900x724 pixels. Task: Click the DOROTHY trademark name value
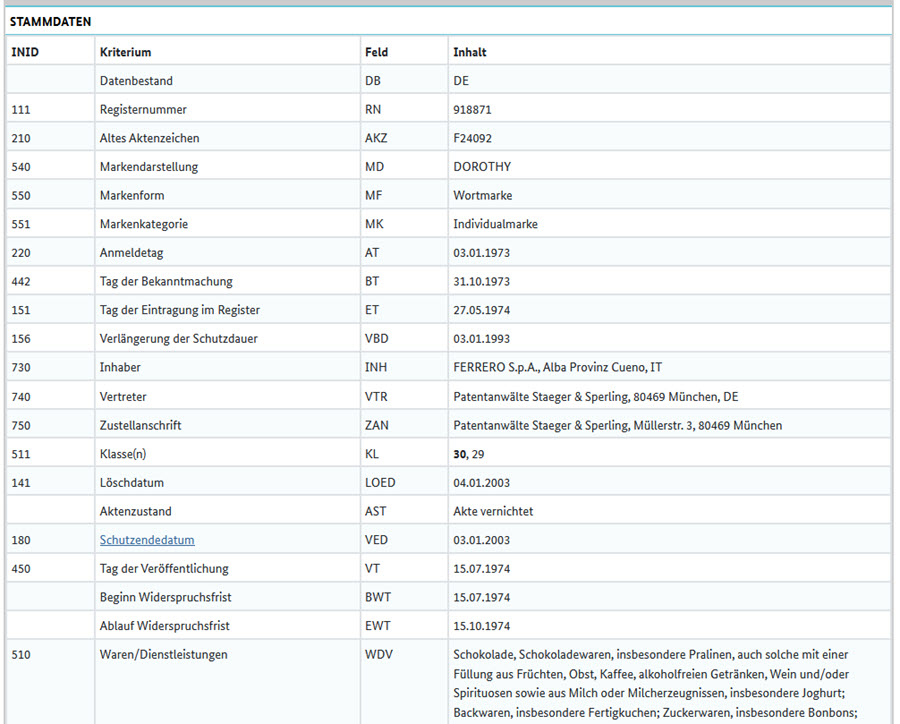coord(482,167)
